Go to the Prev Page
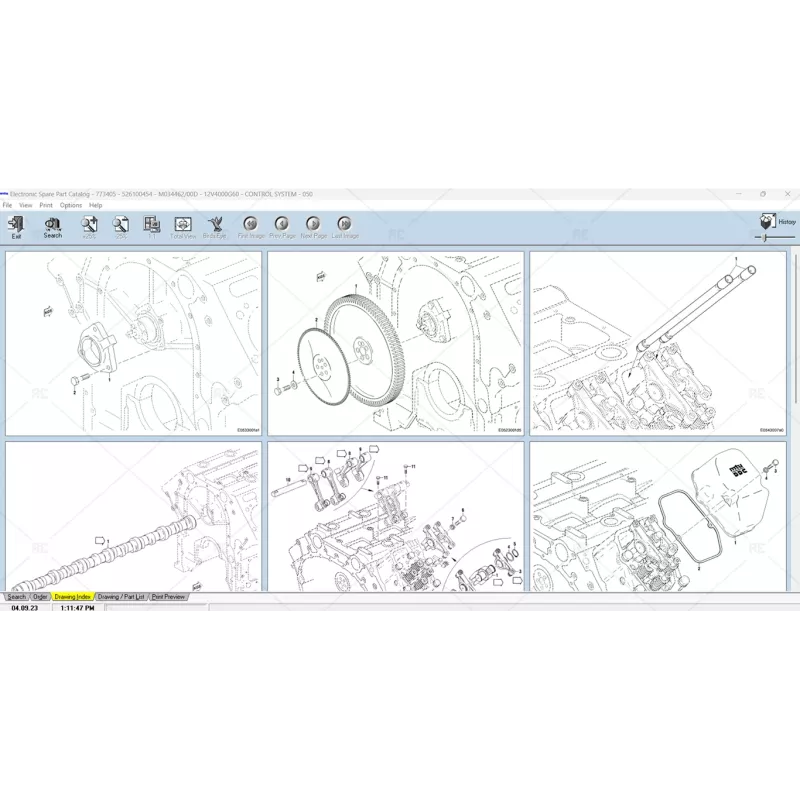This screenshot has width=800, height=800. point(282,226)
